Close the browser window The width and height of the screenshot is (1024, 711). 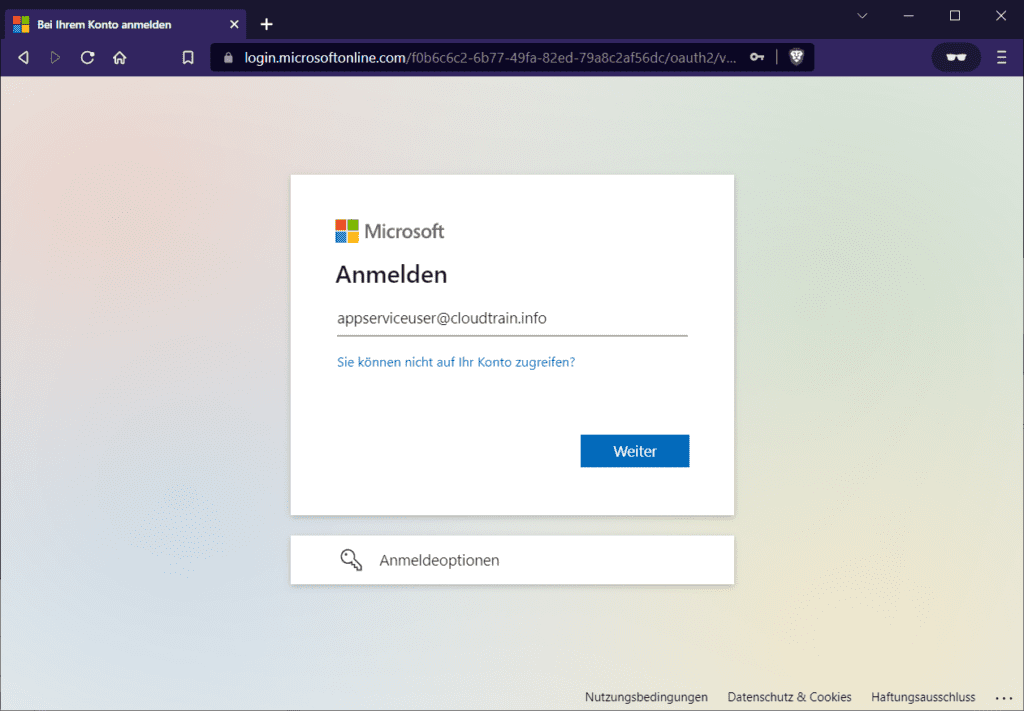tap(1001, 16)
